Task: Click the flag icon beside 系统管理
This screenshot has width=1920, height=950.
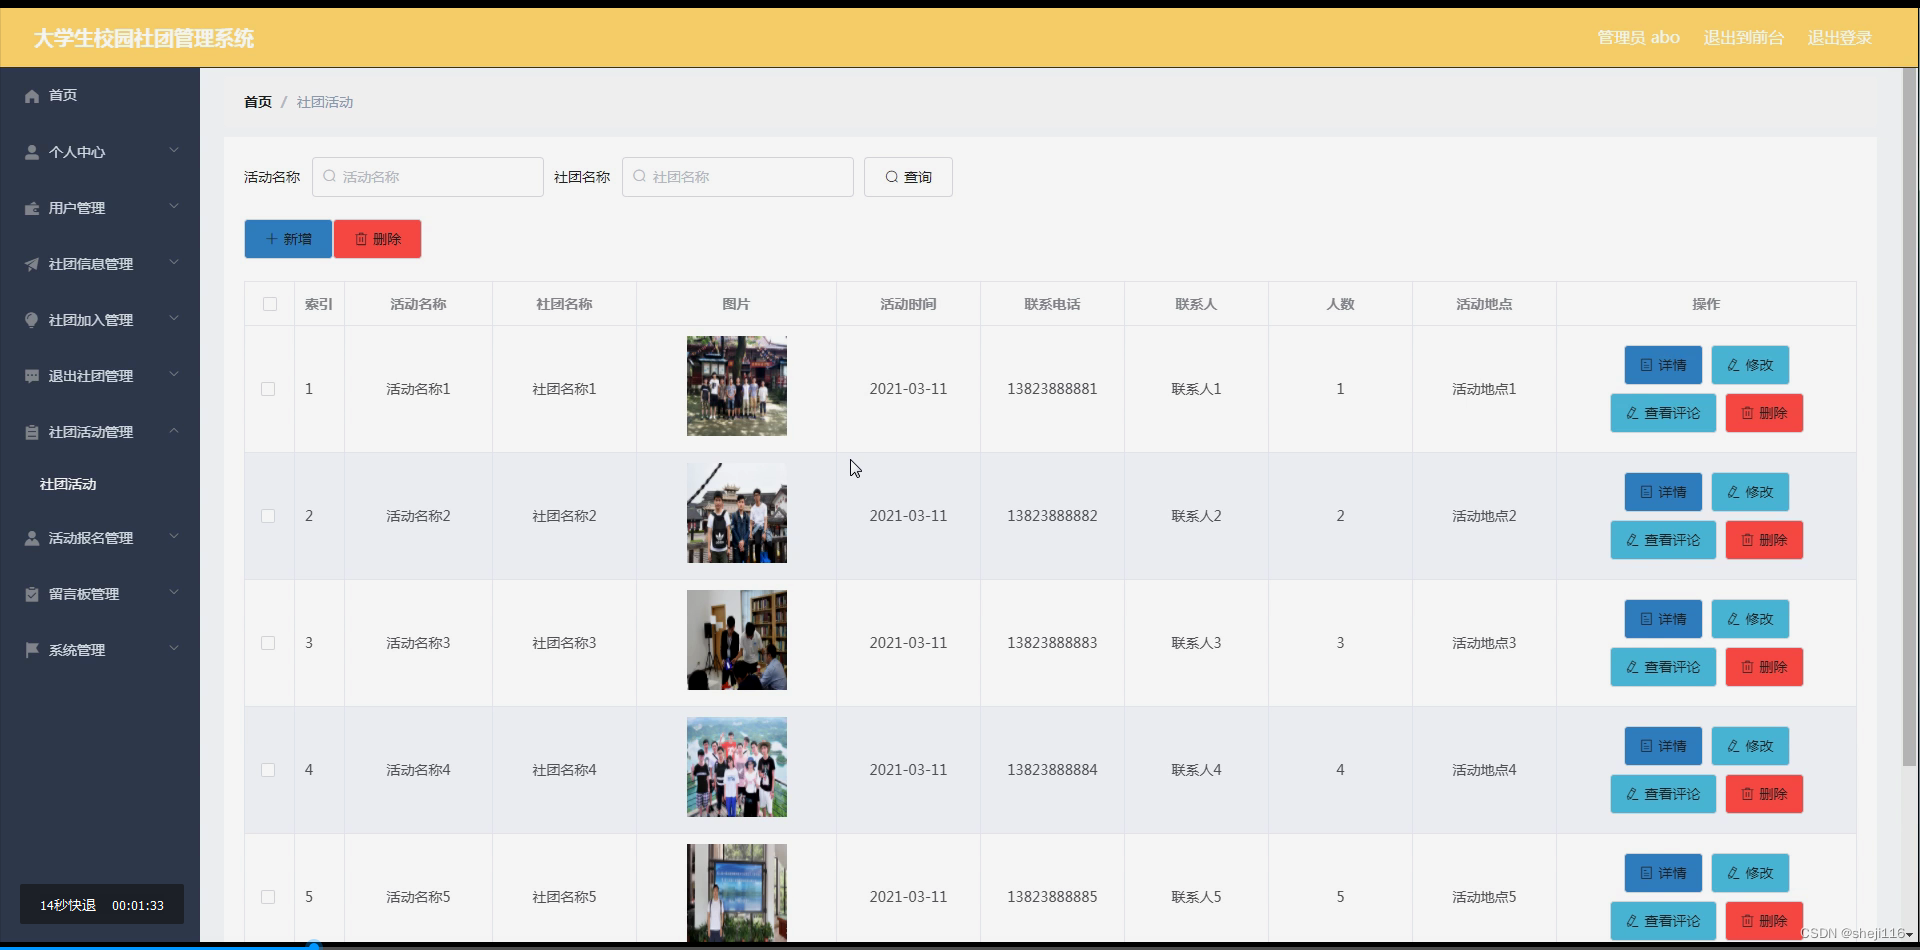Action: (30, 650)
